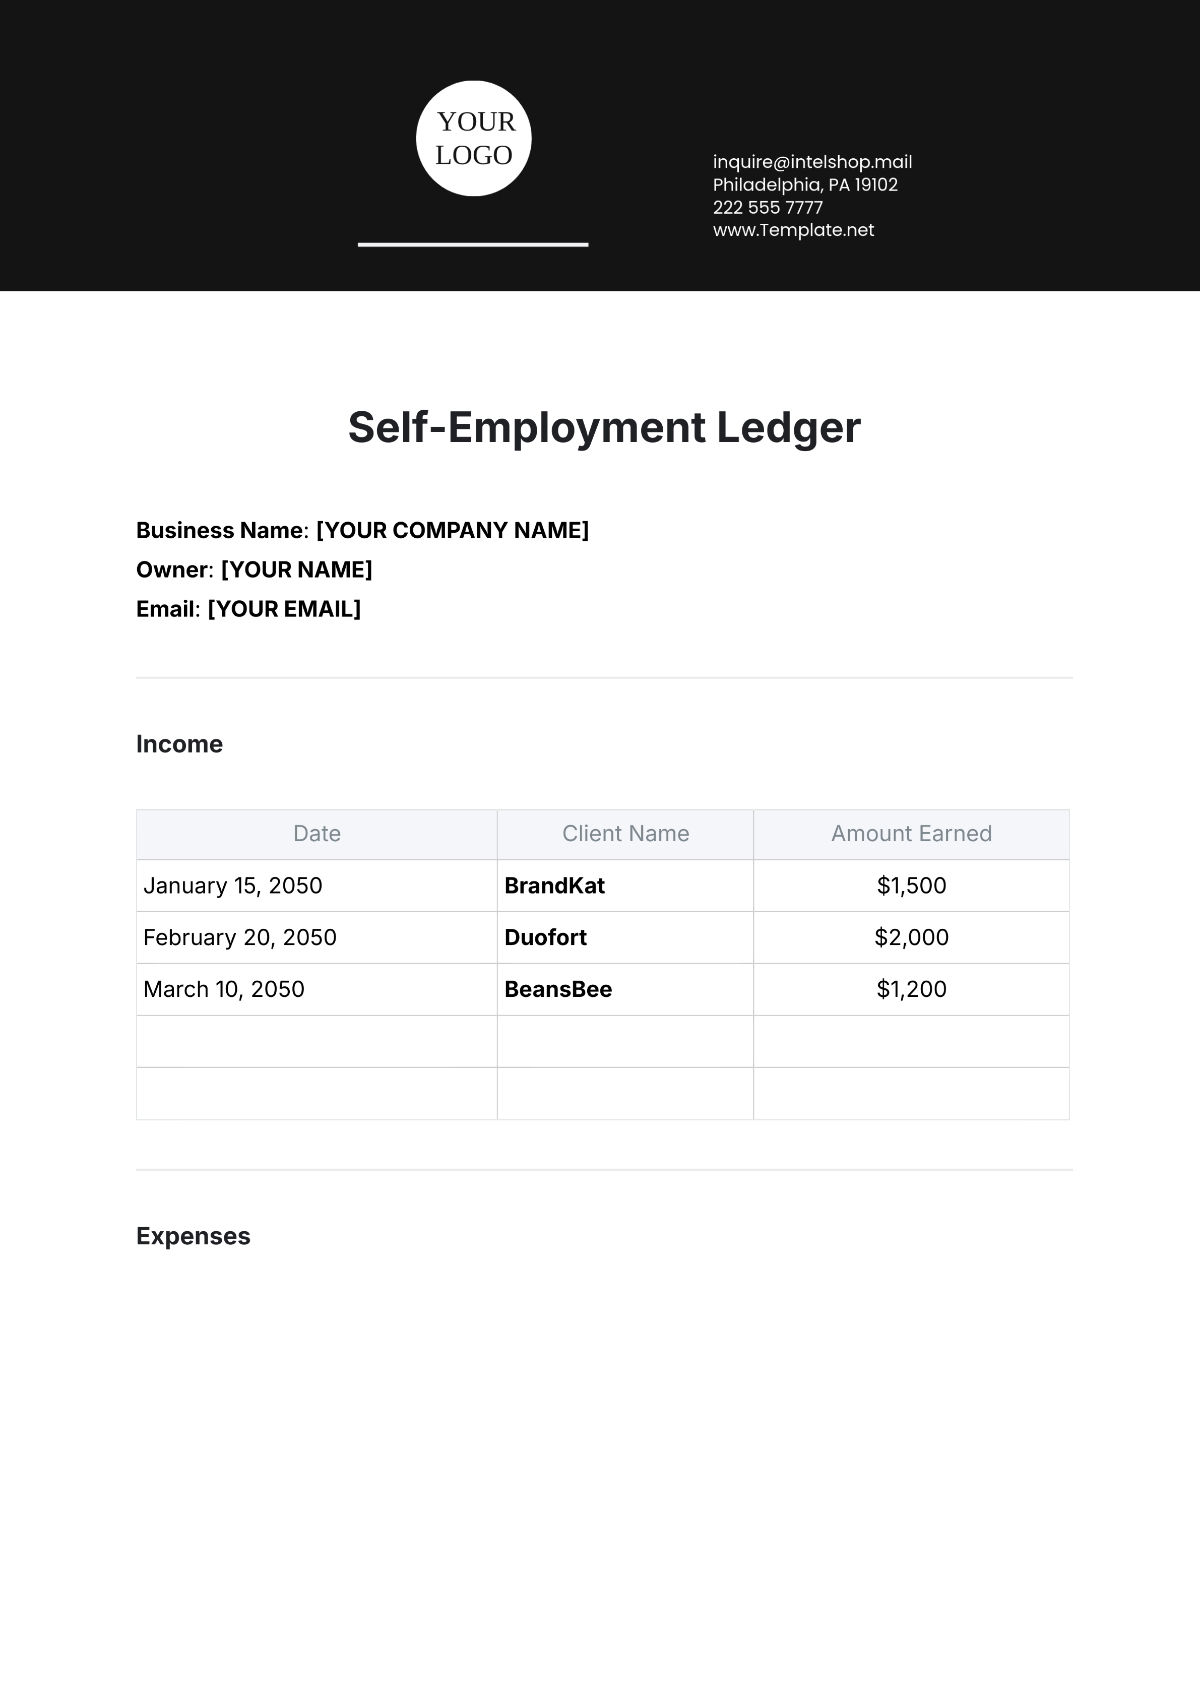The image size is (1200, 1696).
Task: Click the inquire@intelshop.mail email address
Action: click(812, 162)
